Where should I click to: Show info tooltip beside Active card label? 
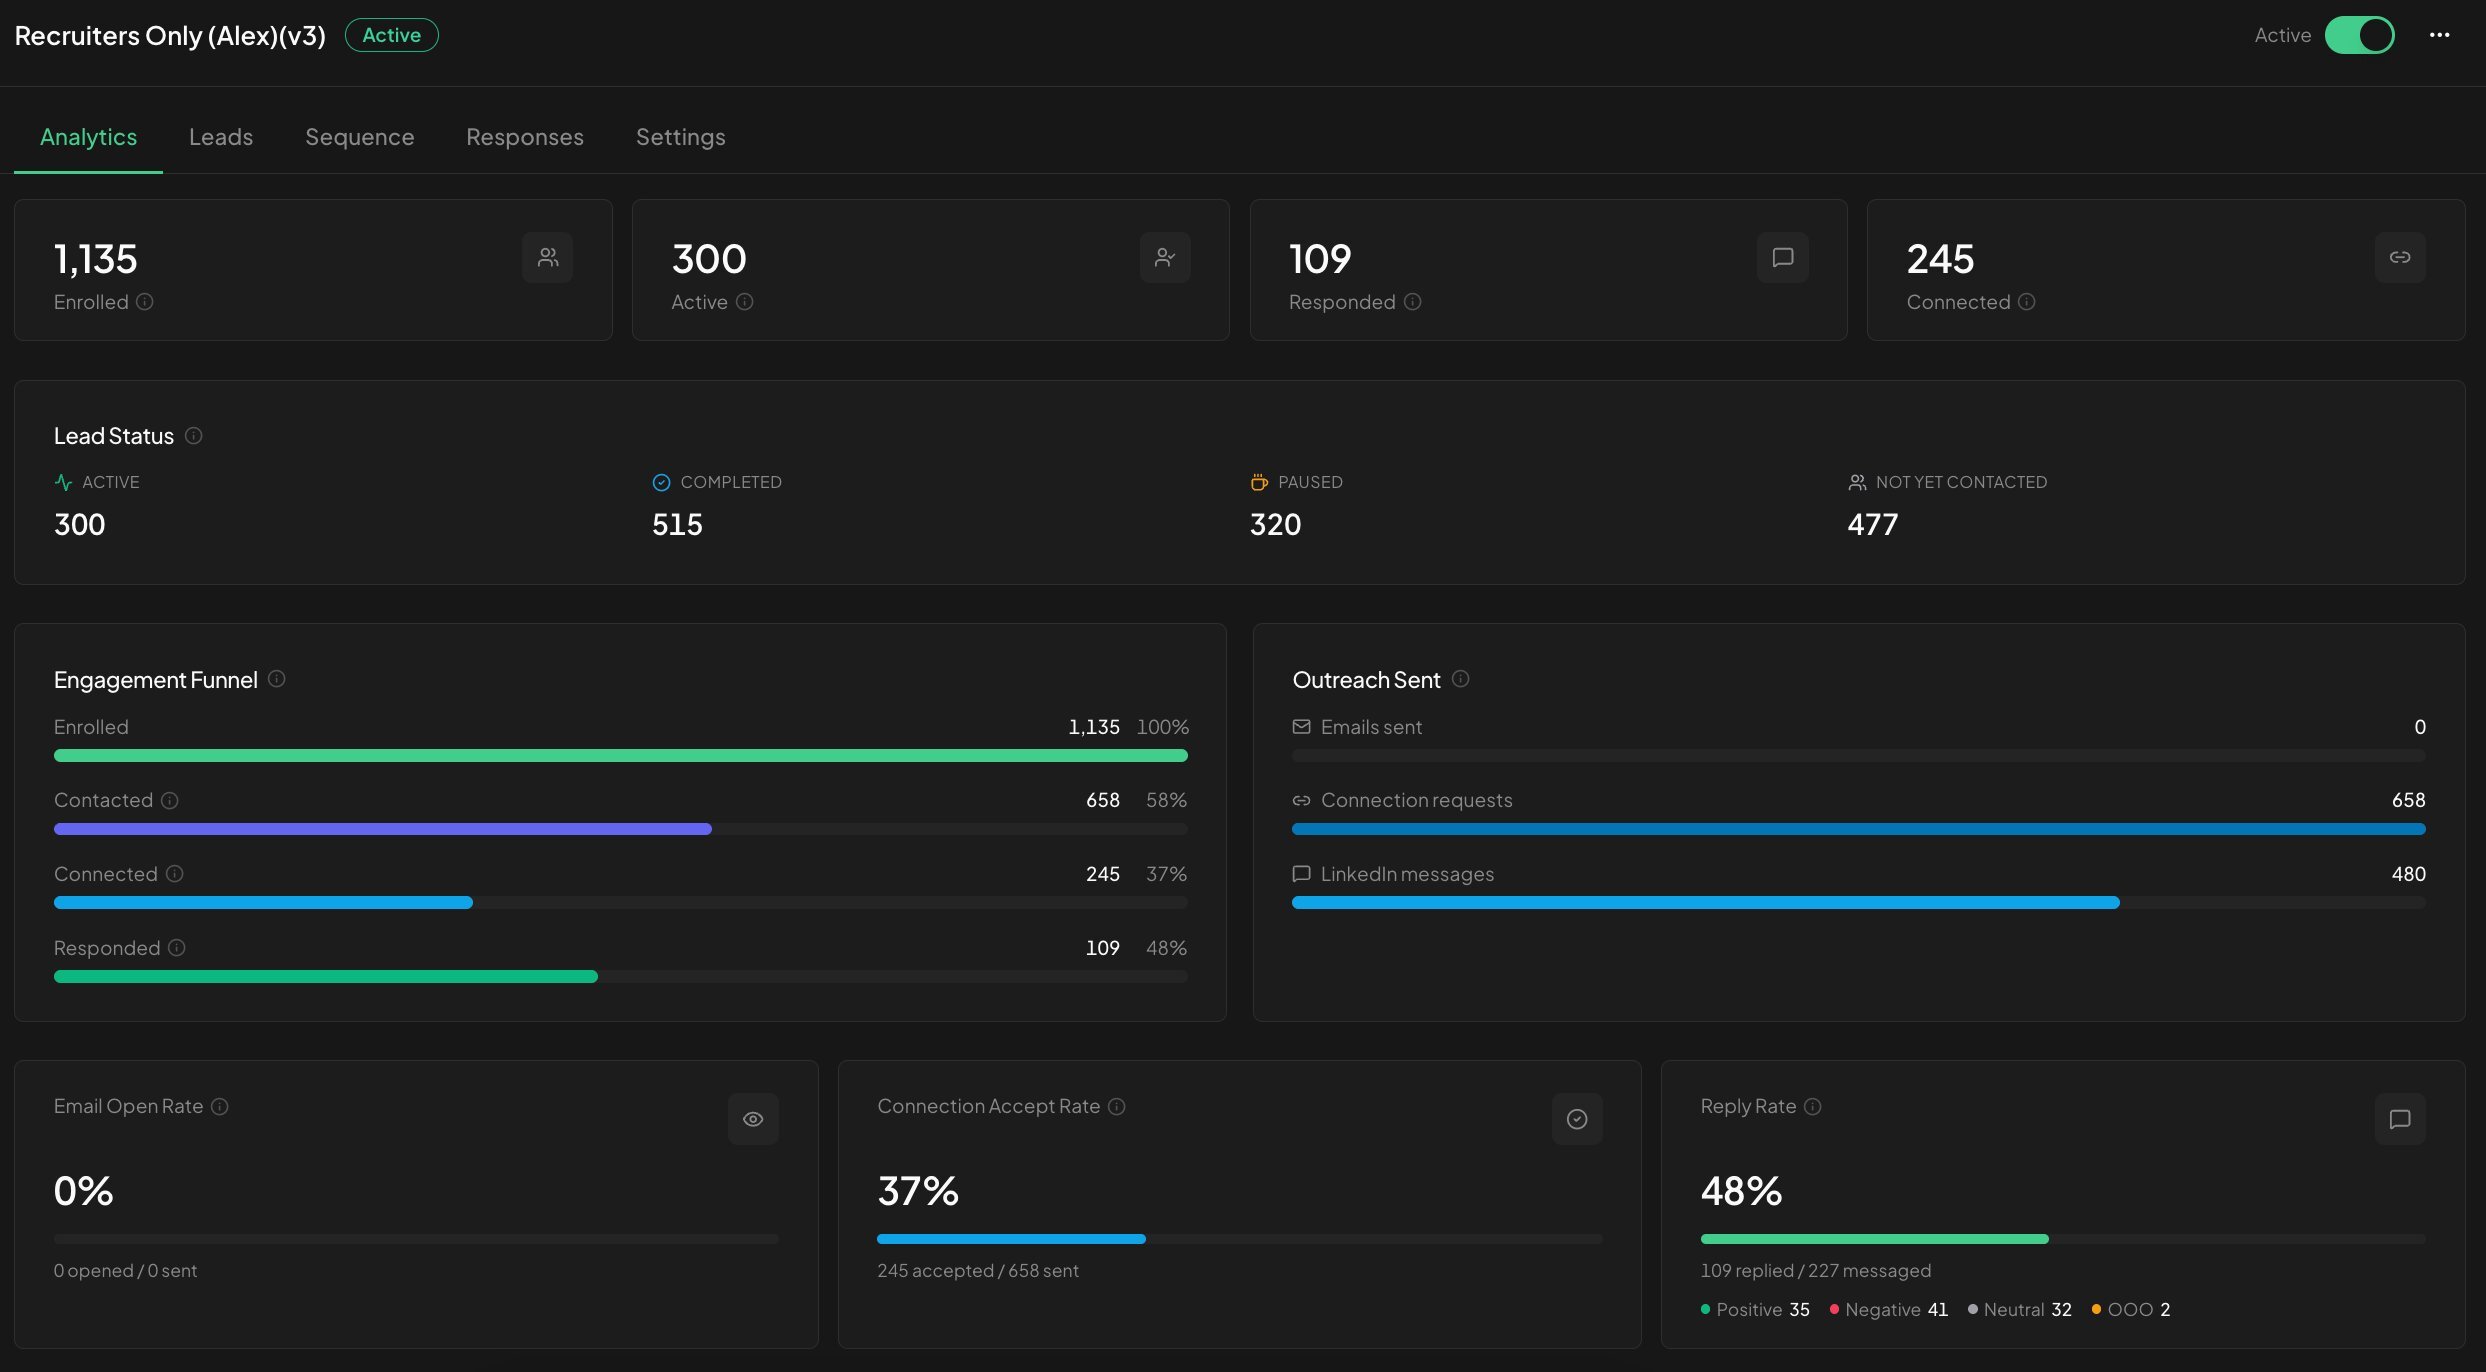click(745, 302)
